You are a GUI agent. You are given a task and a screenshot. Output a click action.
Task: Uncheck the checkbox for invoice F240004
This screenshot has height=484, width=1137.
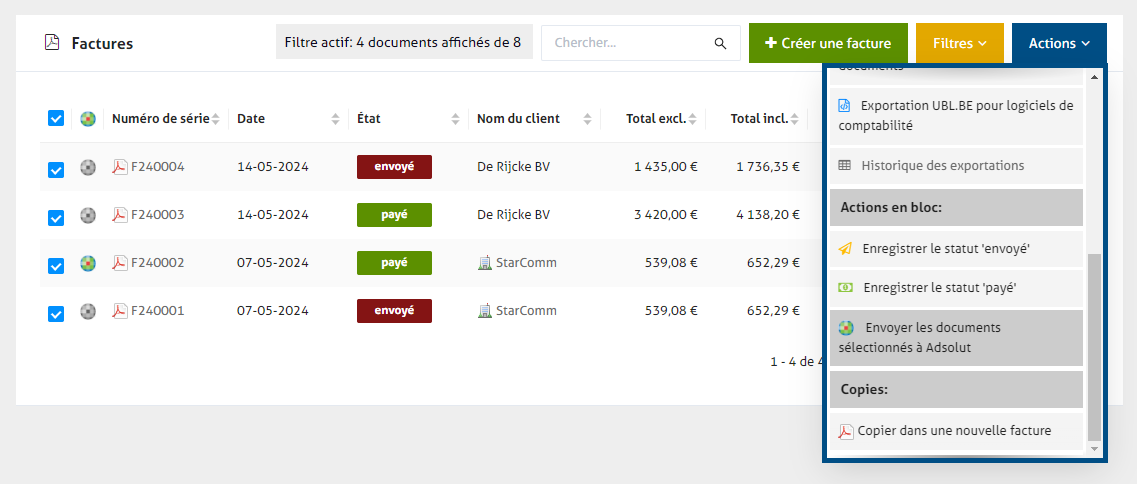(56, 169)
